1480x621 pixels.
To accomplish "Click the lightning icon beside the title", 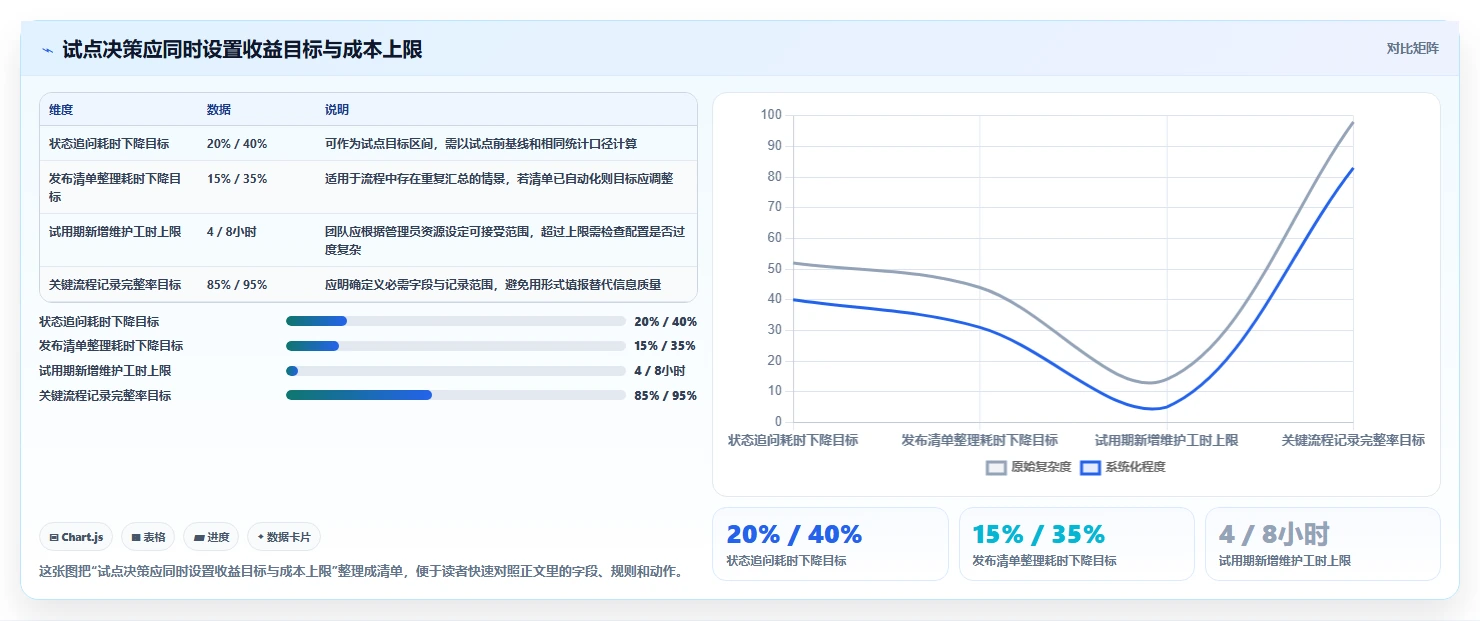I will pos(48,50).
